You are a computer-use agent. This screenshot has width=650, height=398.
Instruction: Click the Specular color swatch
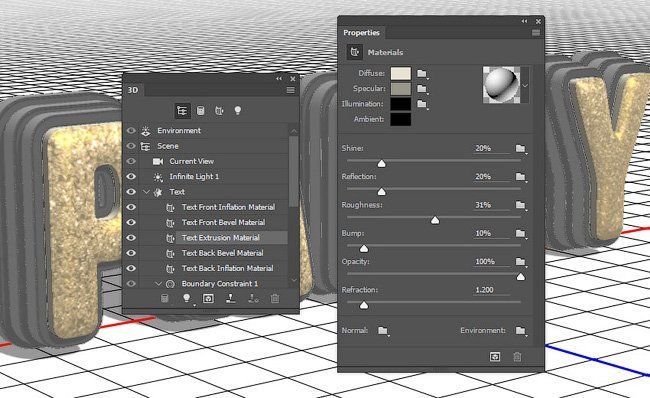tap(401, 89)
